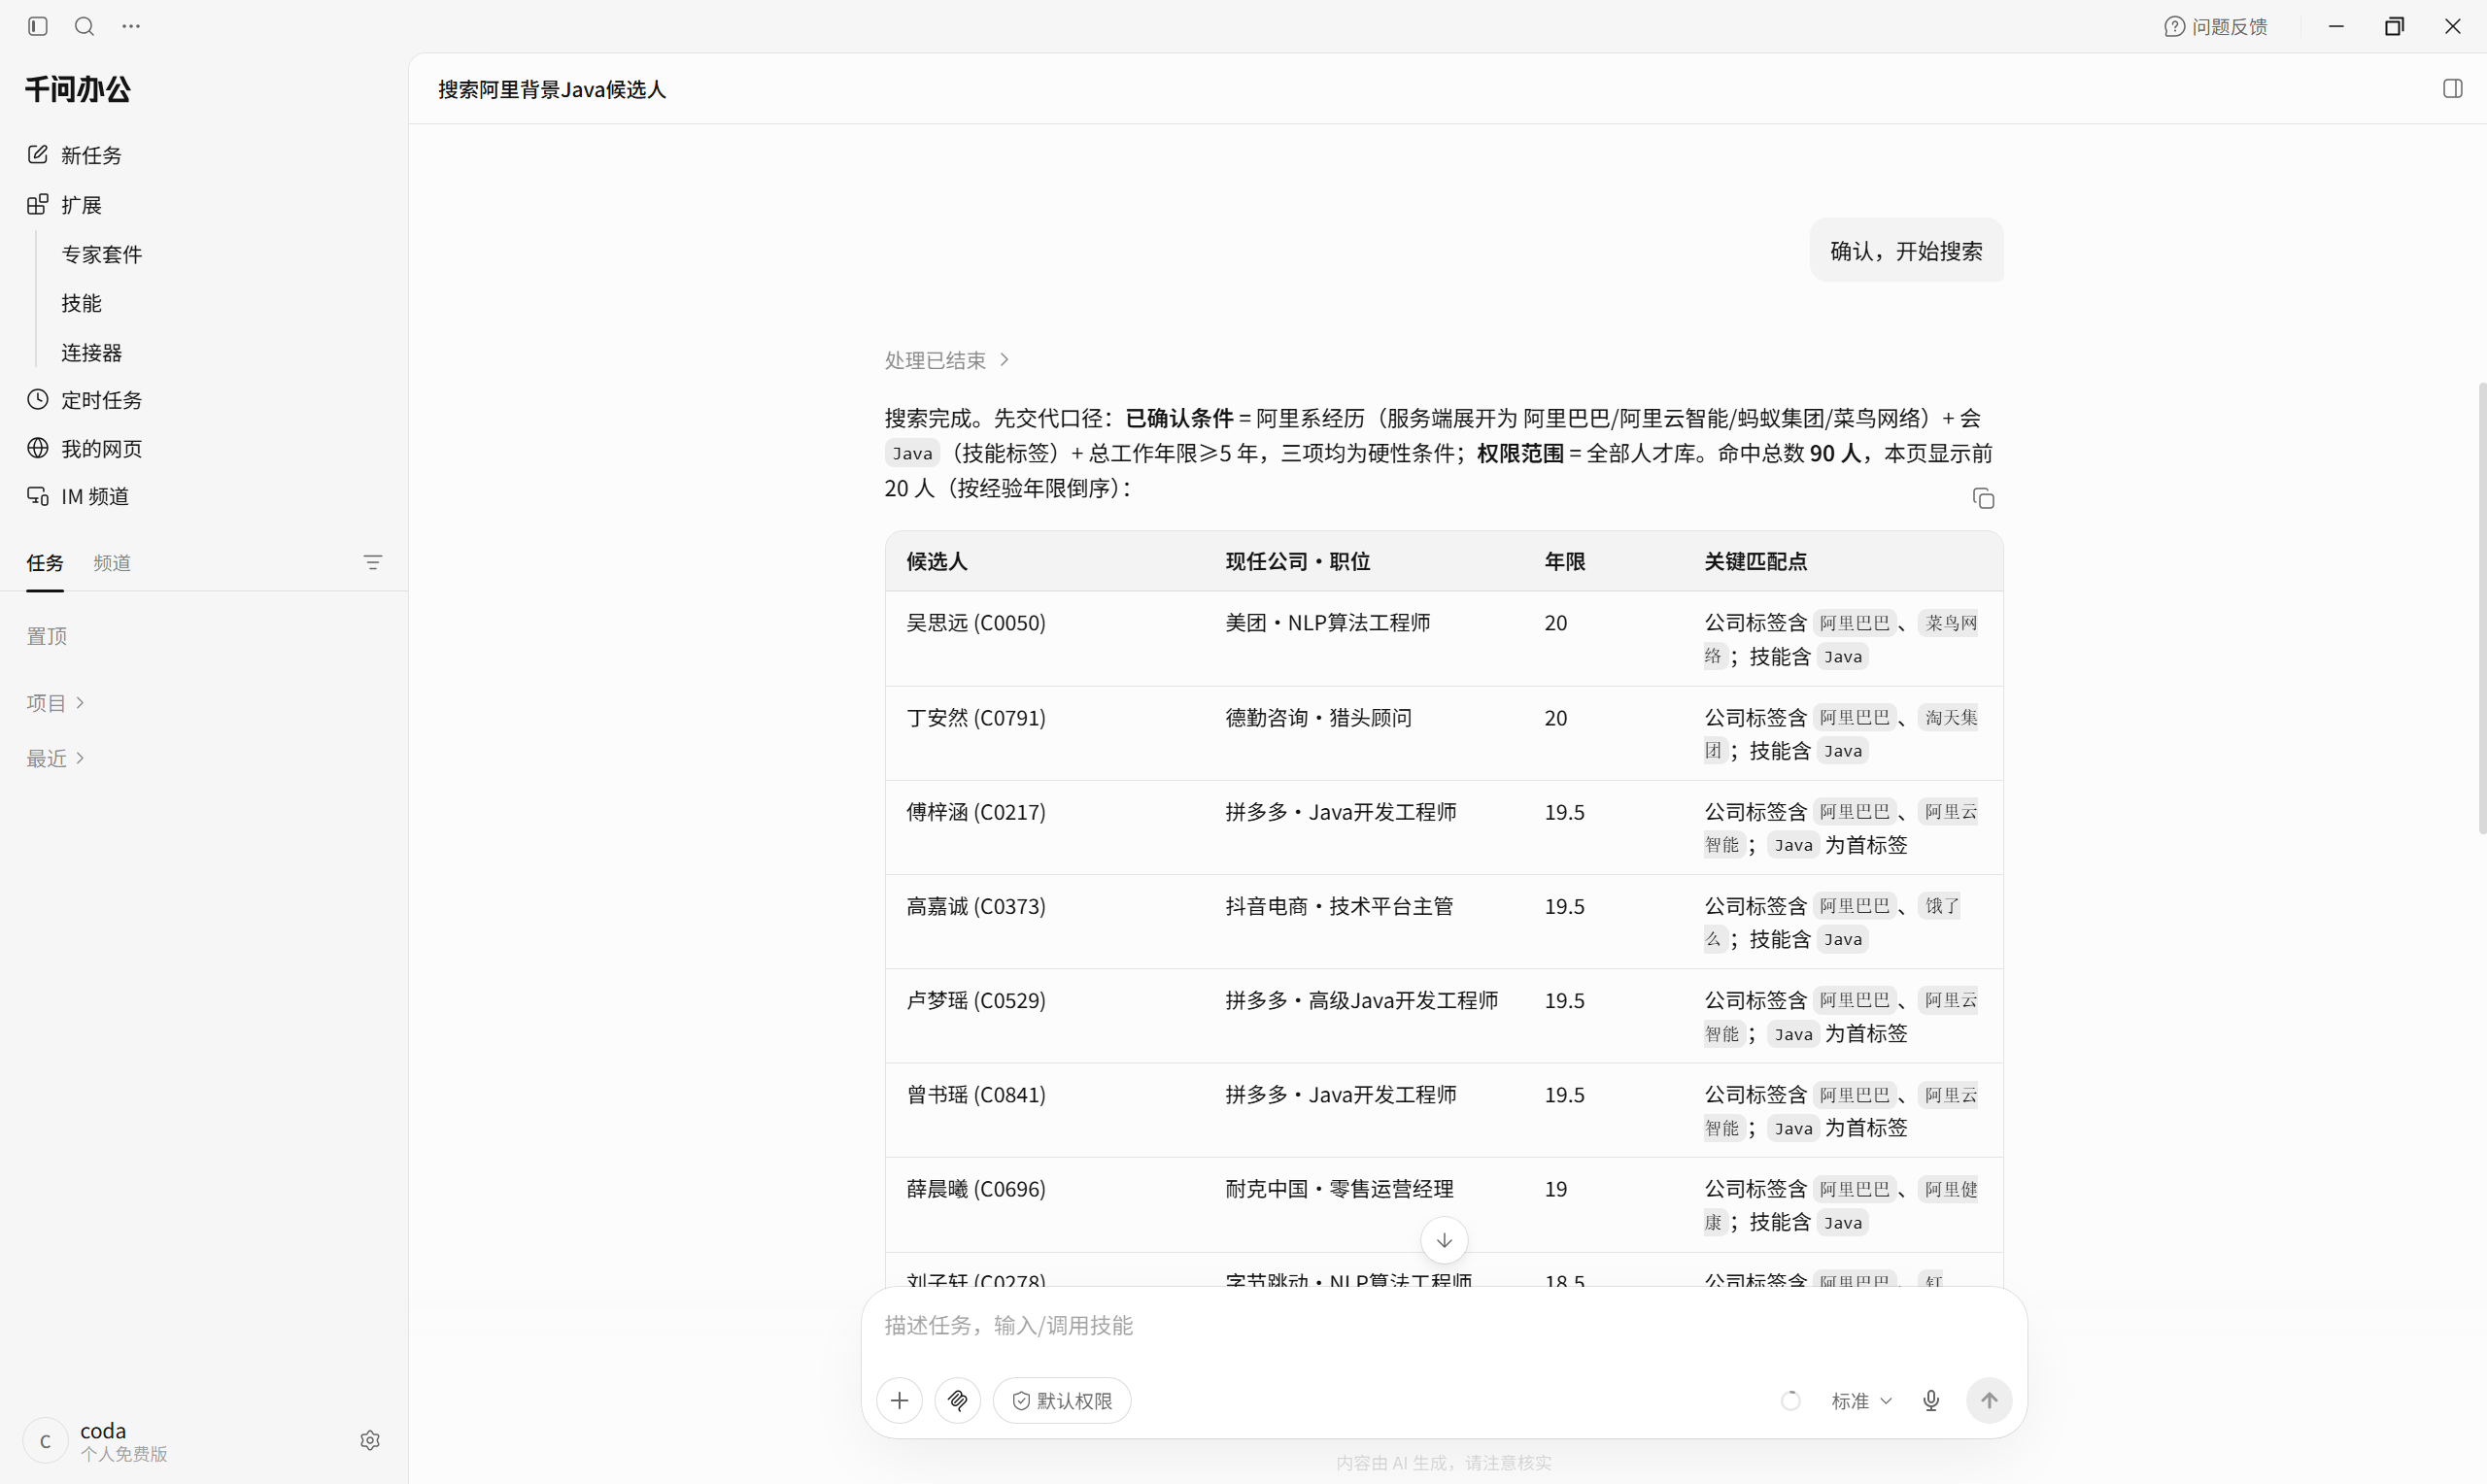The width and height of the screenshot is (2487, 1484).
Task: Click the 置顶 label
Action: 46,636
